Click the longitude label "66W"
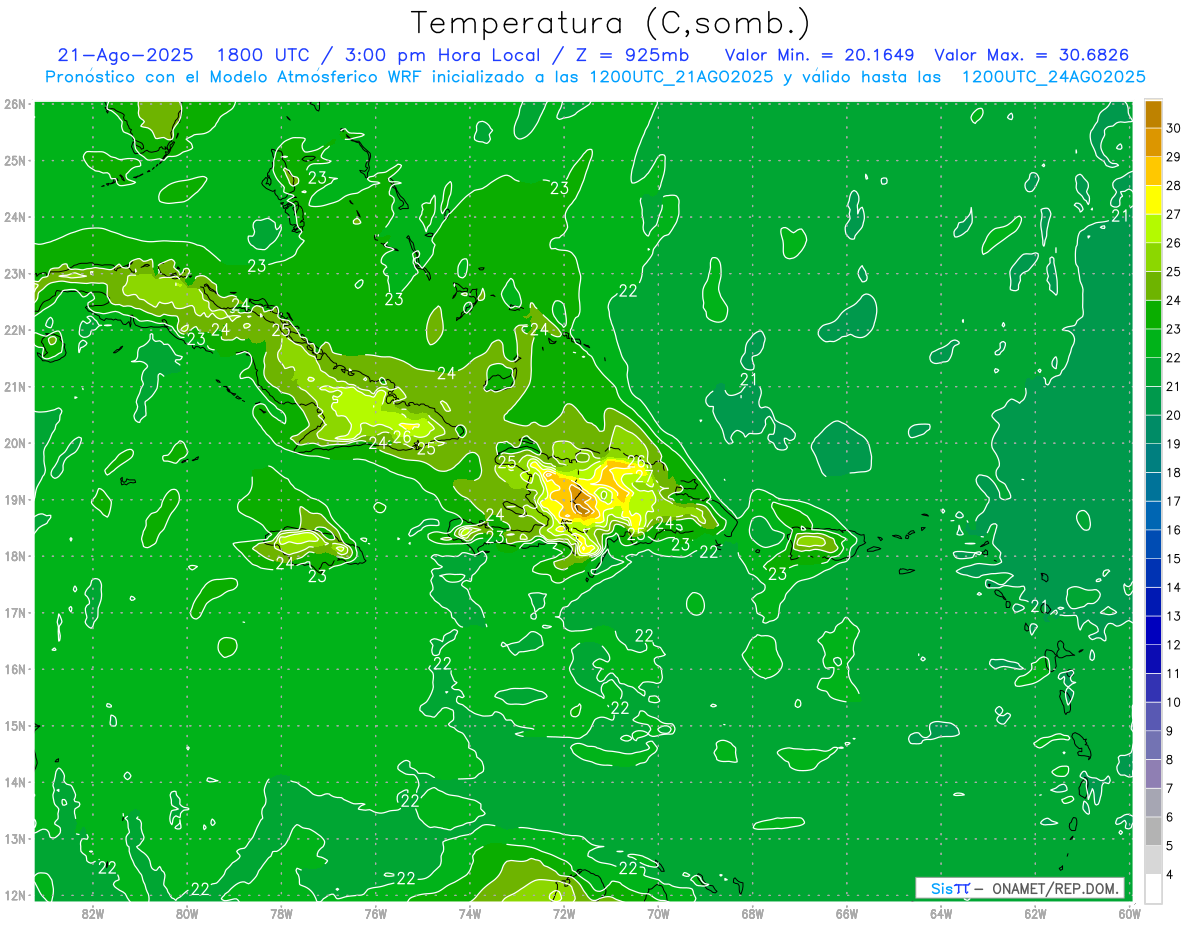 point(846,912)
